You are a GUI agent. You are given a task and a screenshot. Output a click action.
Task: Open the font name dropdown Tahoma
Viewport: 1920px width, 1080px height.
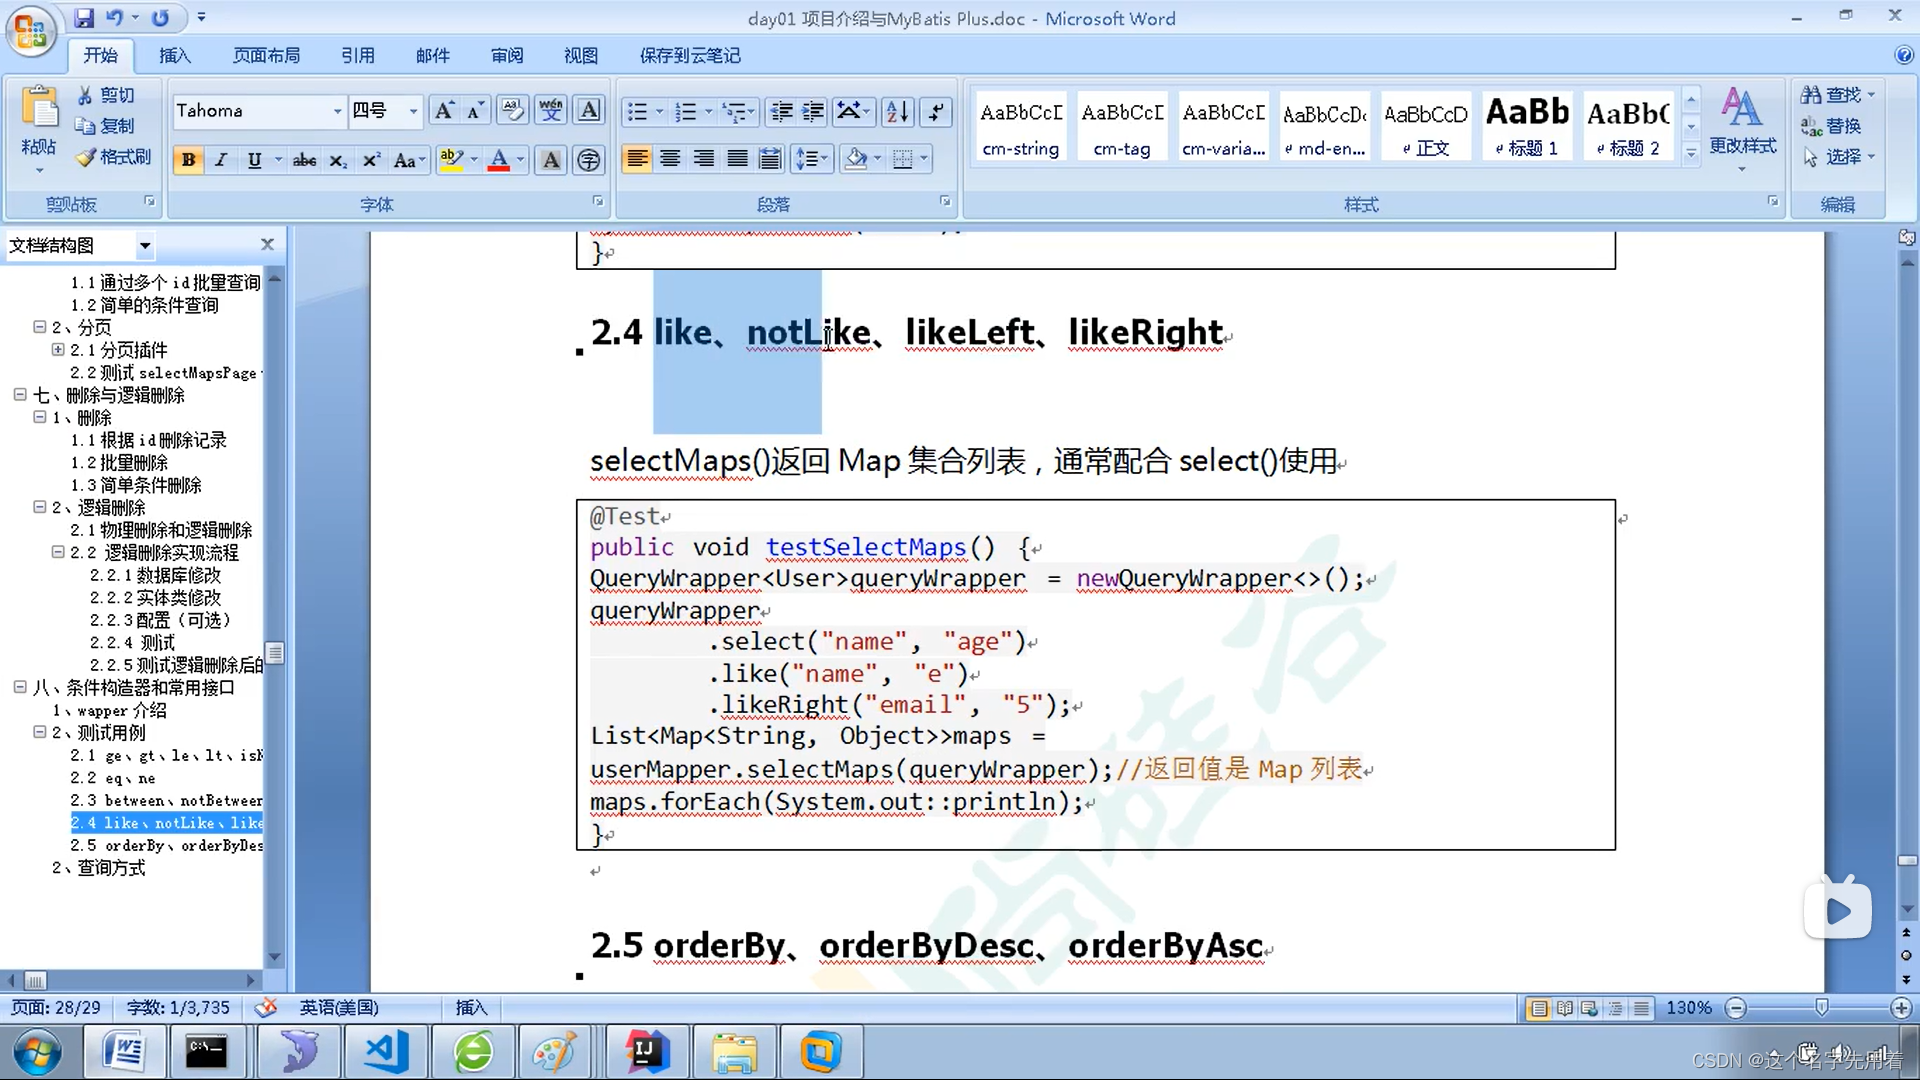(337, 111)
